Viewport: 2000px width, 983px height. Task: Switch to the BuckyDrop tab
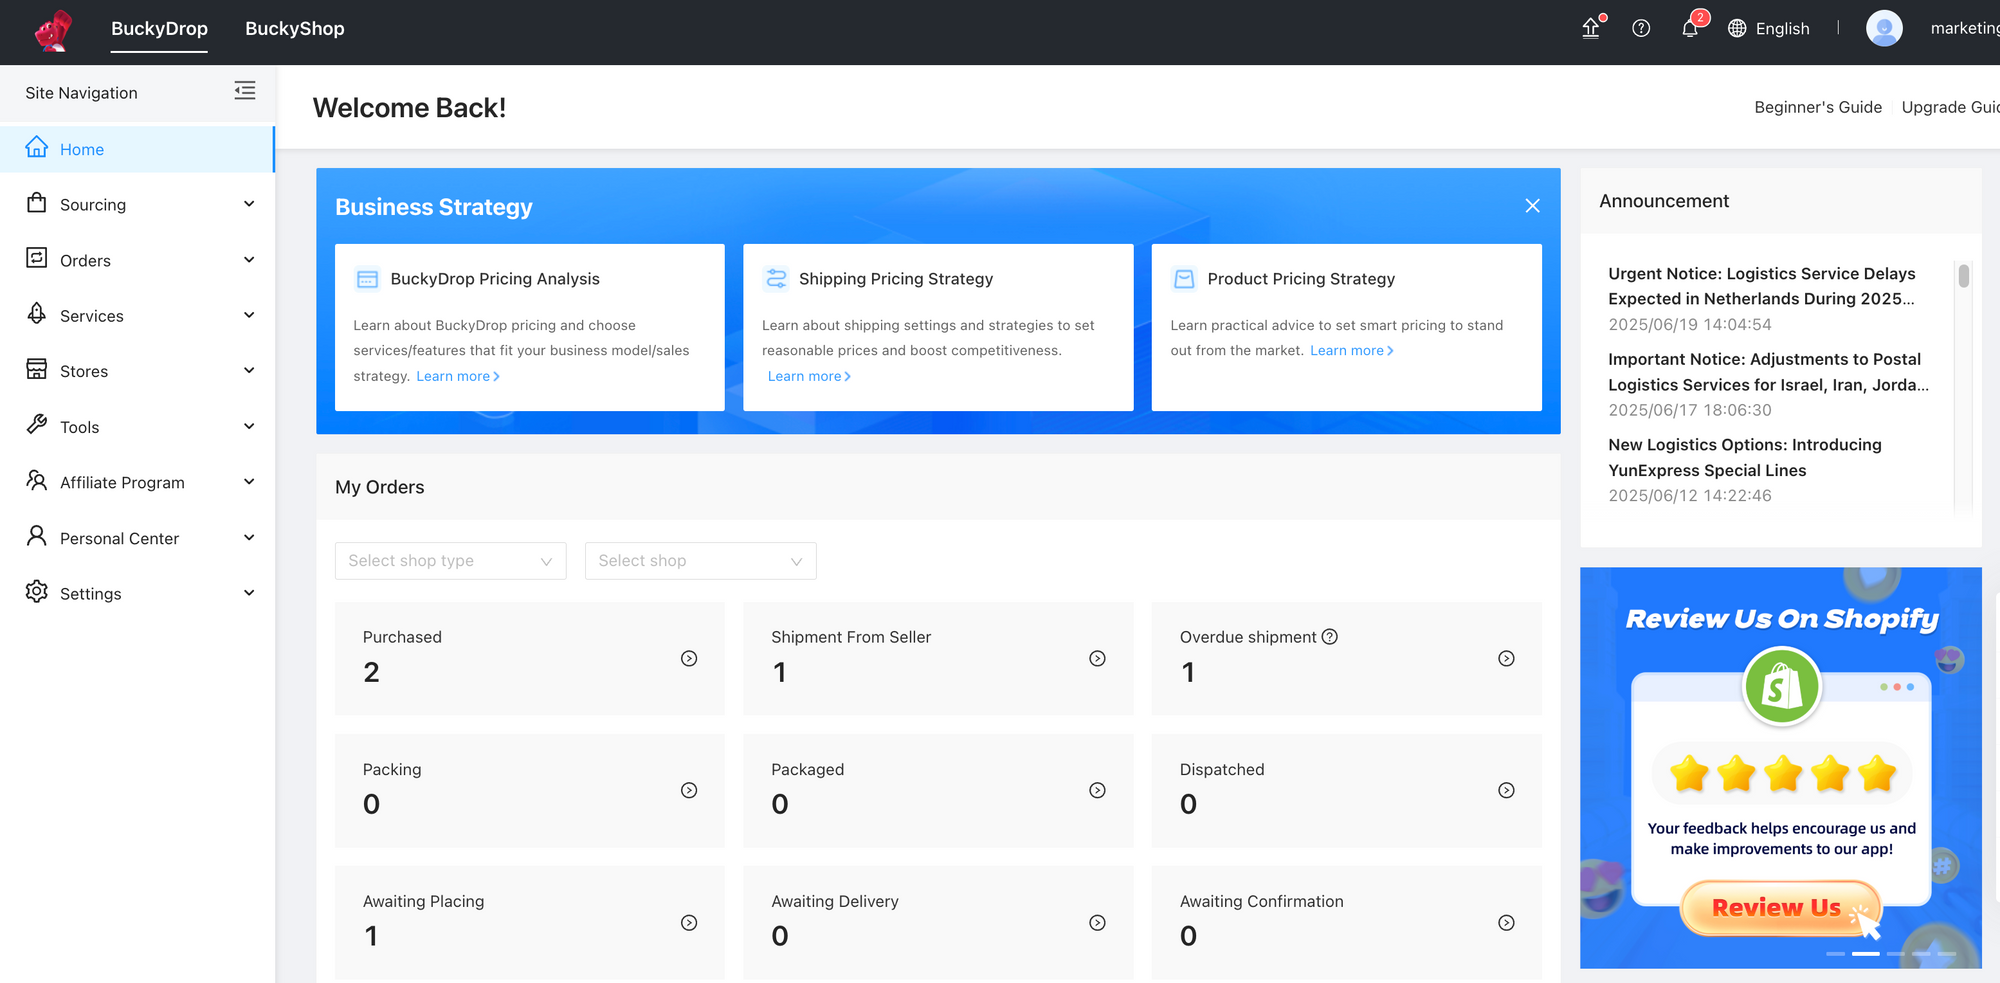pyautogui.click(x=159, y=29)
